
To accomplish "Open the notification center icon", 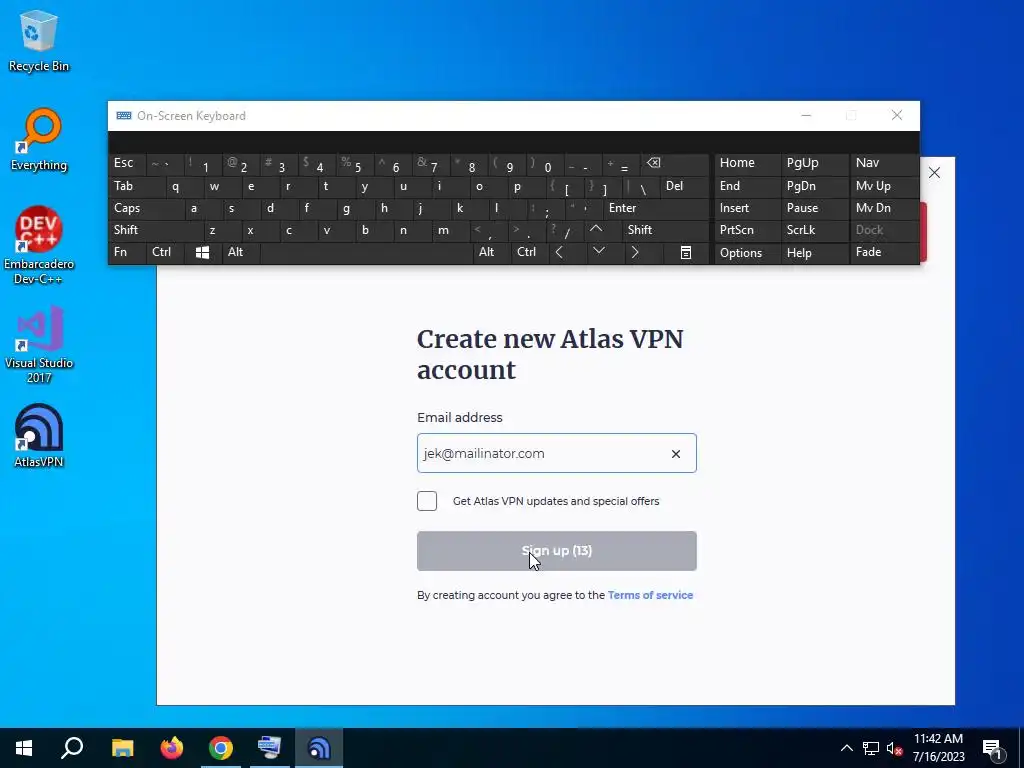I will [992, 748].
